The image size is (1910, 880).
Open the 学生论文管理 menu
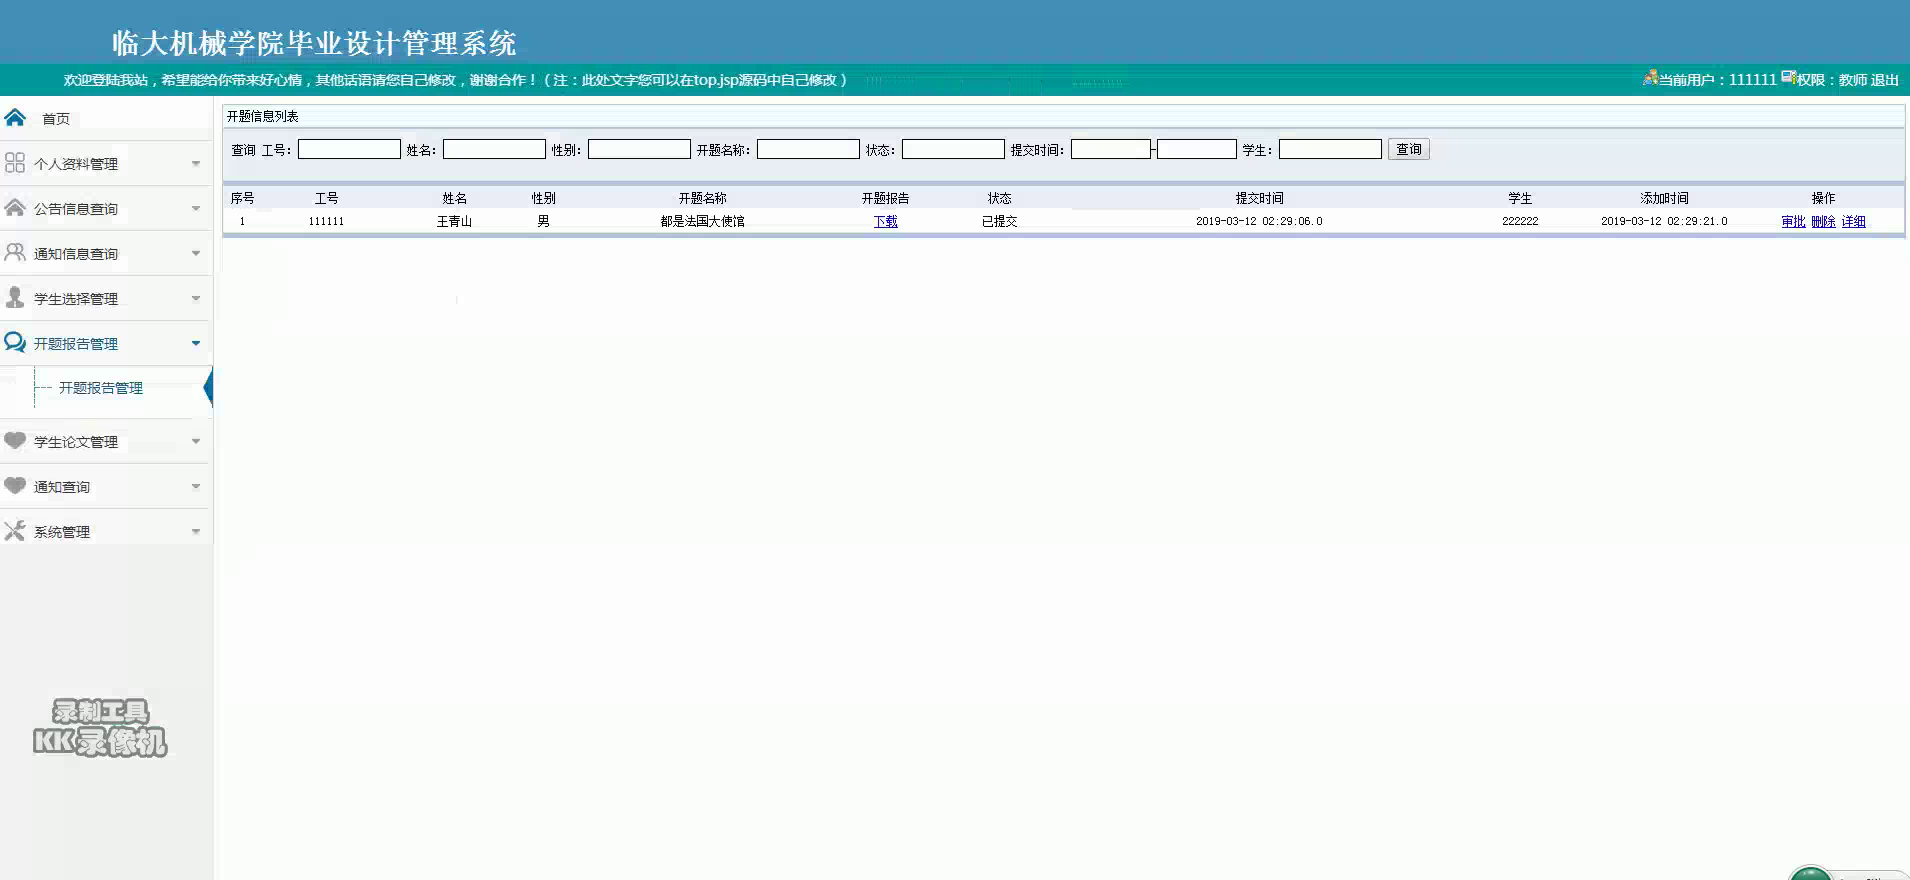pyautogui.click(x=76, y=442)
